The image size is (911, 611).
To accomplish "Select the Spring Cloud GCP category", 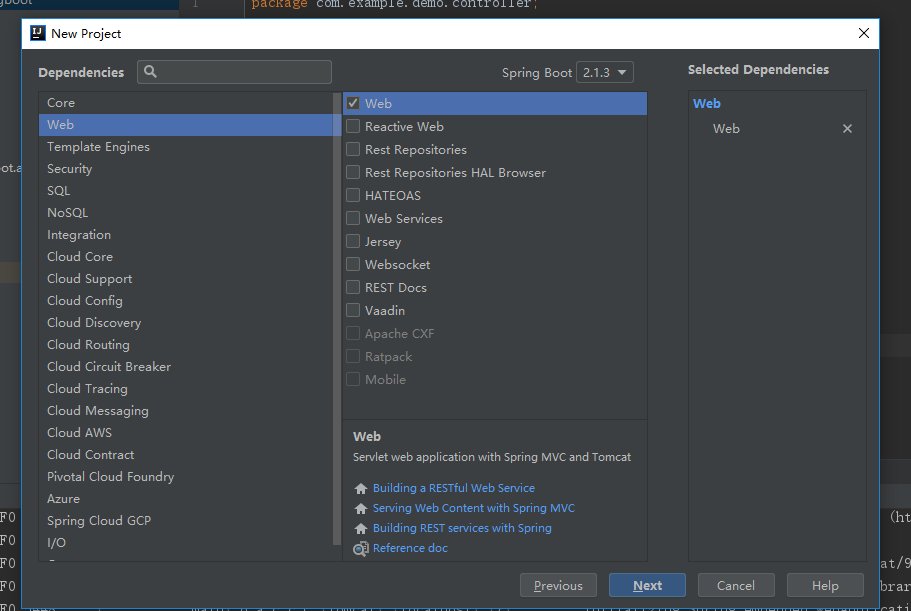I will coord(186,521).
